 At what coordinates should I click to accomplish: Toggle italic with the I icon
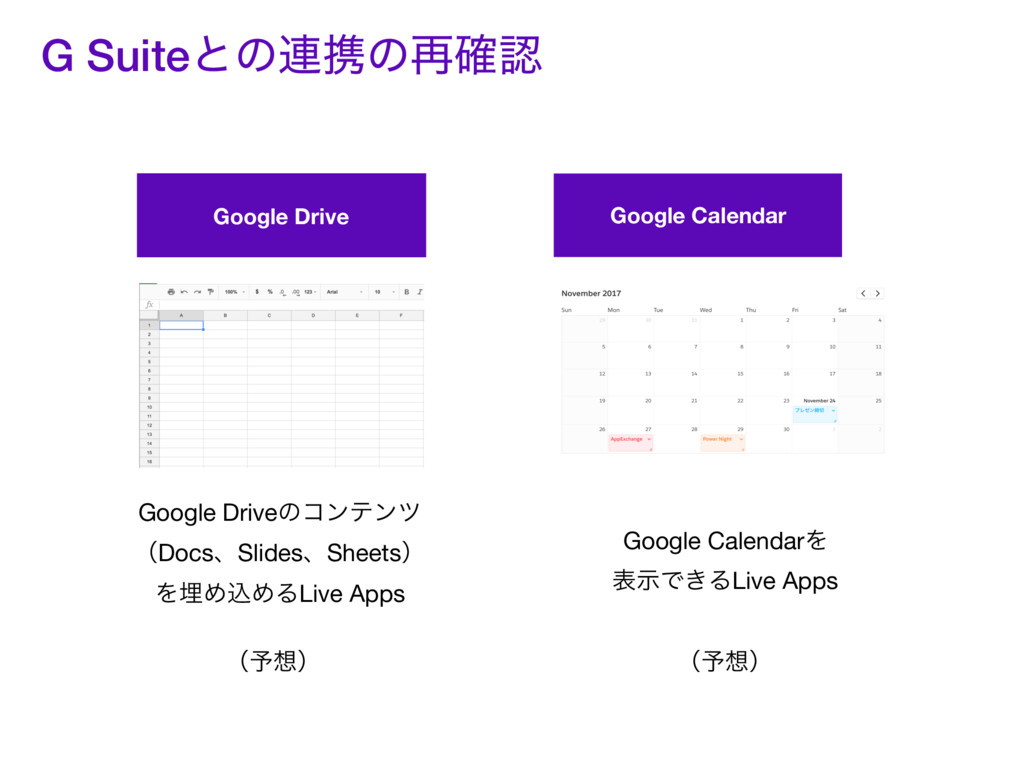(419, 292)
